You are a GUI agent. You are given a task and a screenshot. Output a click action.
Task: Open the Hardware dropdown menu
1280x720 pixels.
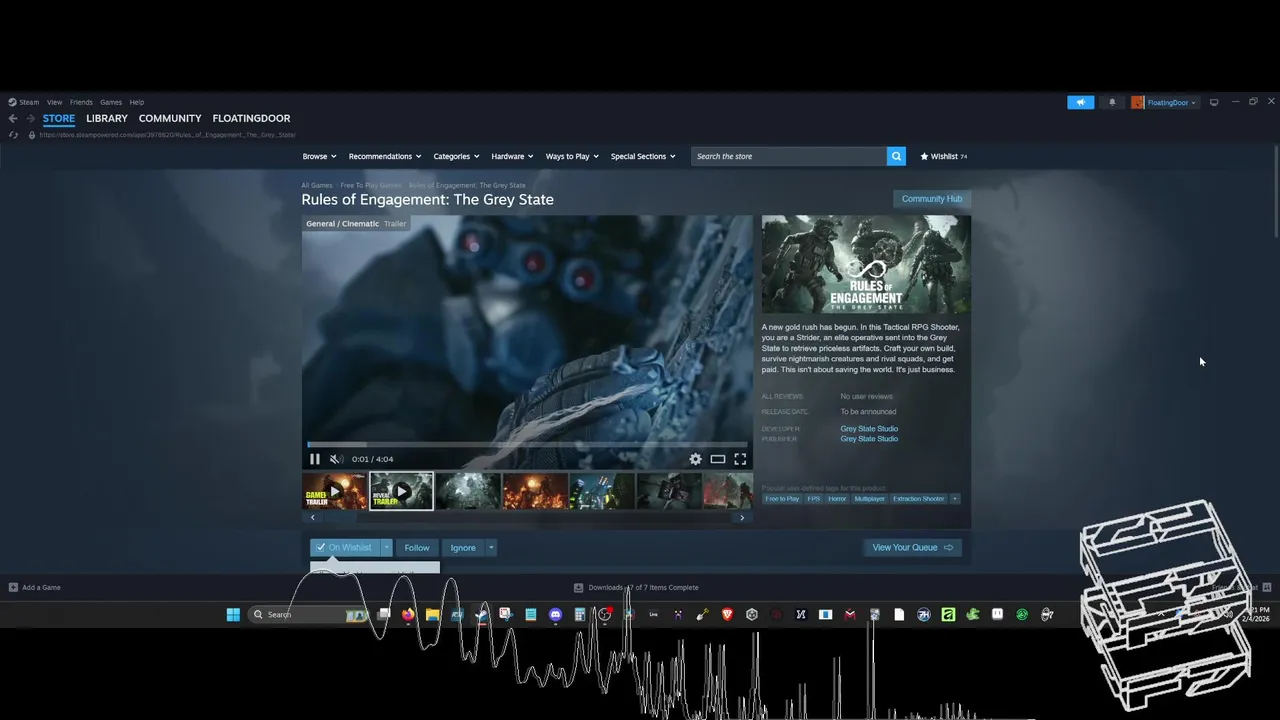512,156
